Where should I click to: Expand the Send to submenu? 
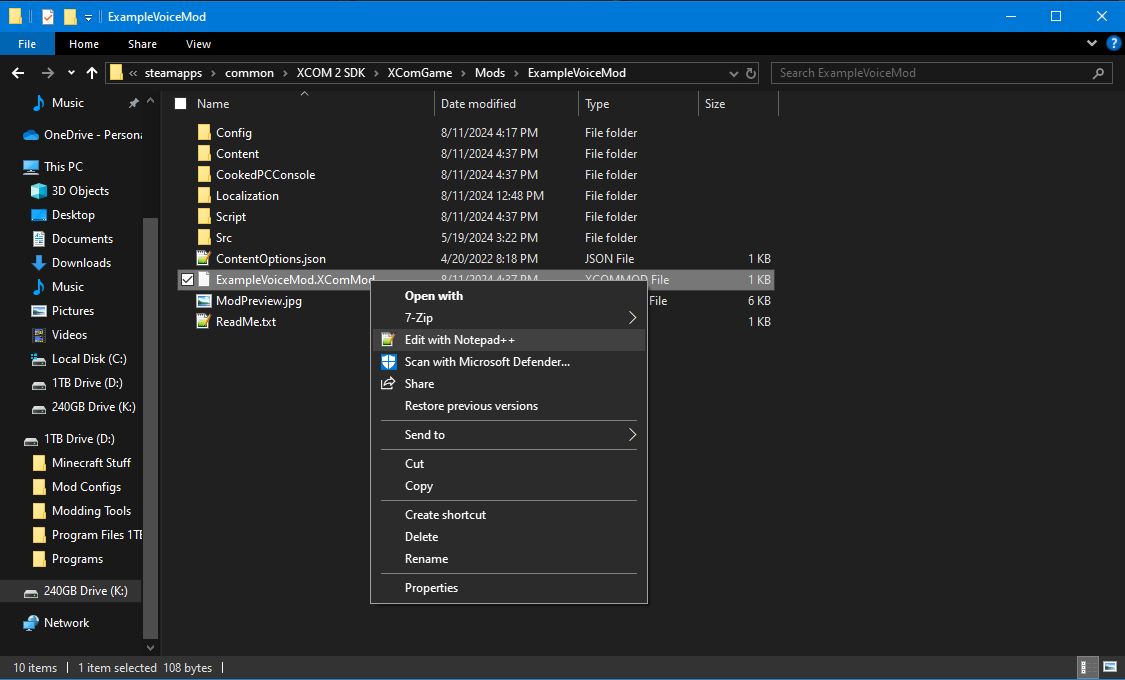pos(509,435)
